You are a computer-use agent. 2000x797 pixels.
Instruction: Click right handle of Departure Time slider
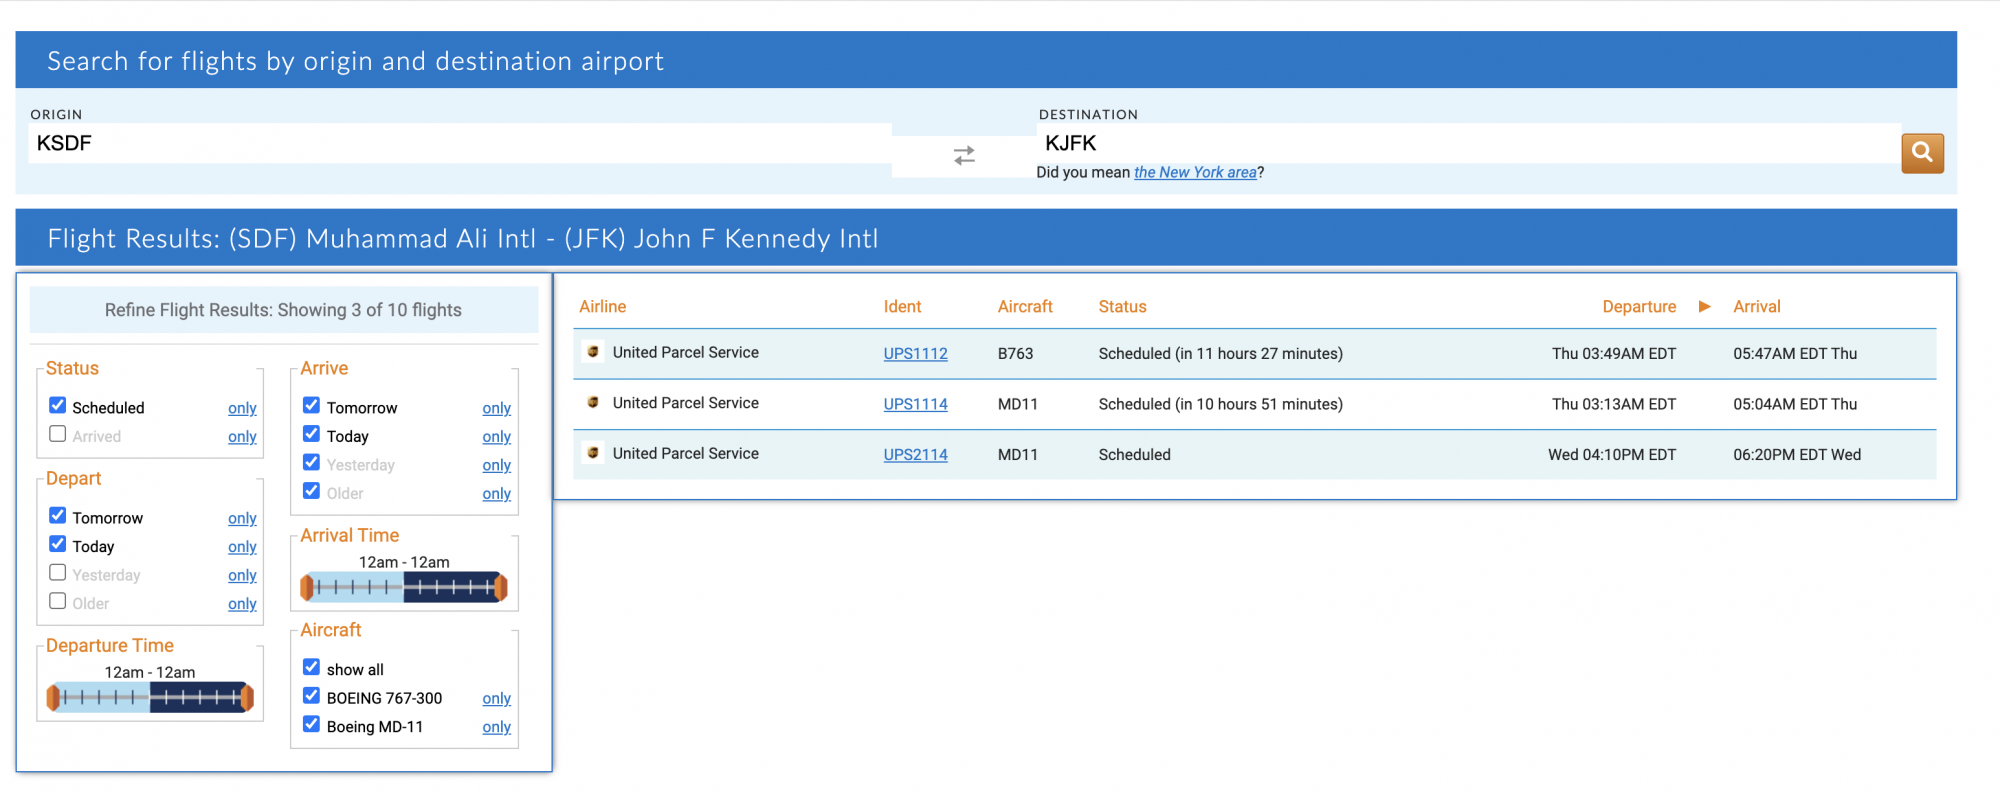click(x=247, y=697)
